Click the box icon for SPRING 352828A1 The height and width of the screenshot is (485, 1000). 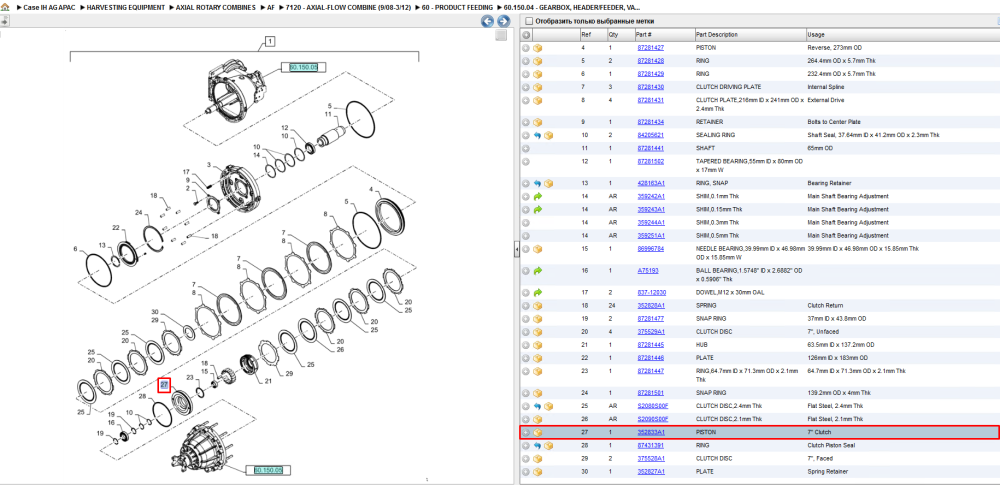[x=538, y=306]
